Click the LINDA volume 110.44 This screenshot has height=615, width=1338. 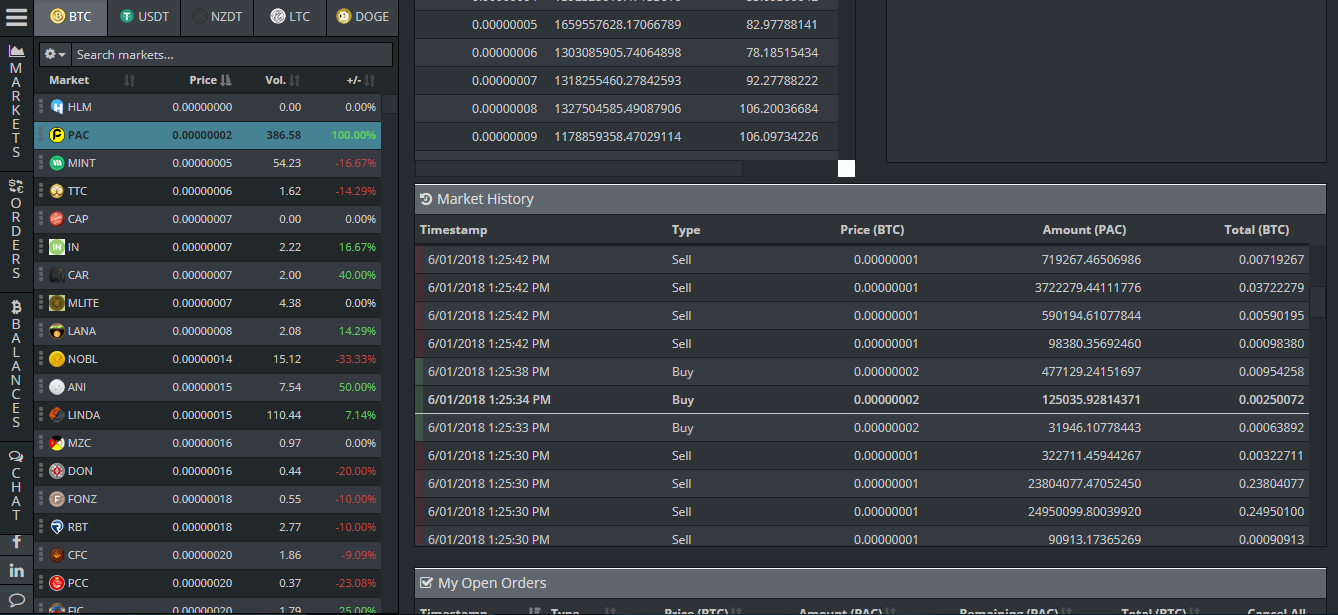[x=284, y=415]
